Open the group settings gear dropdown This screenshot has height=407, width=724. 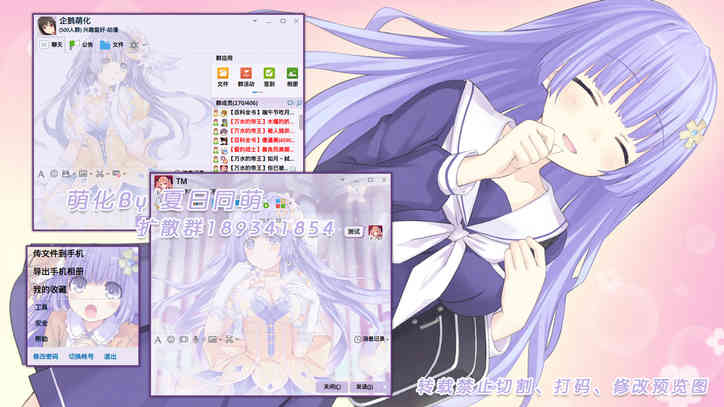135,45
